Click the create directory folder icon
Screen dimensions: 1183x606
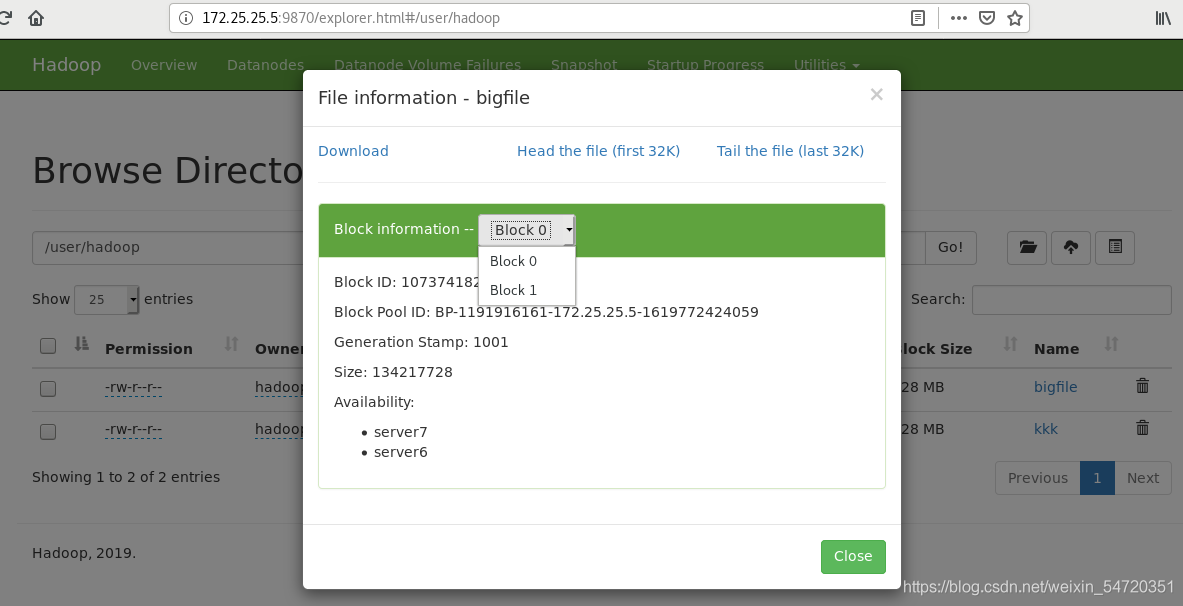tap(1027, 247)
